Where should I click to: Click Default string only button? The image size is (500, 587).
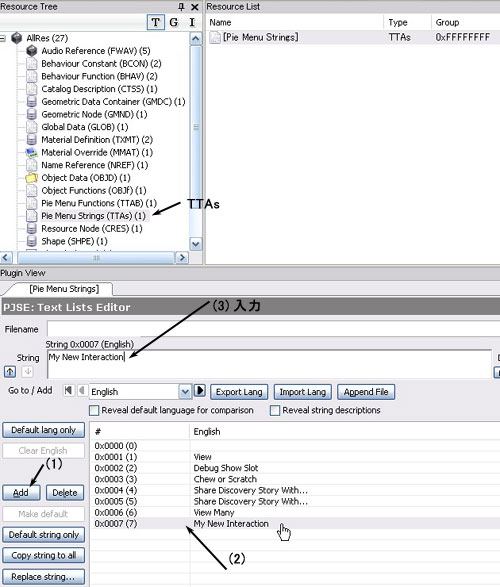(43, 535)
